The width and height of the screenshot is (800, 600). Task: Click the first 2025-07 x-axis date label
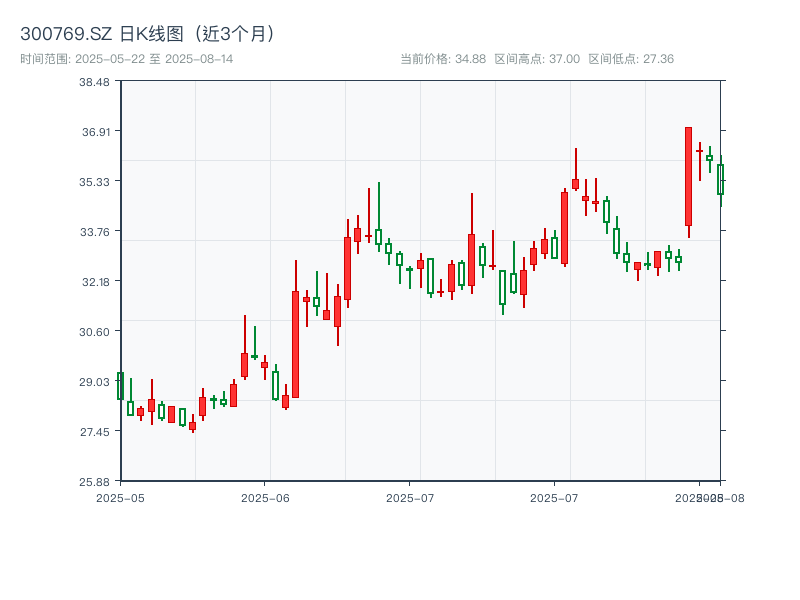(x=410, y=497)
